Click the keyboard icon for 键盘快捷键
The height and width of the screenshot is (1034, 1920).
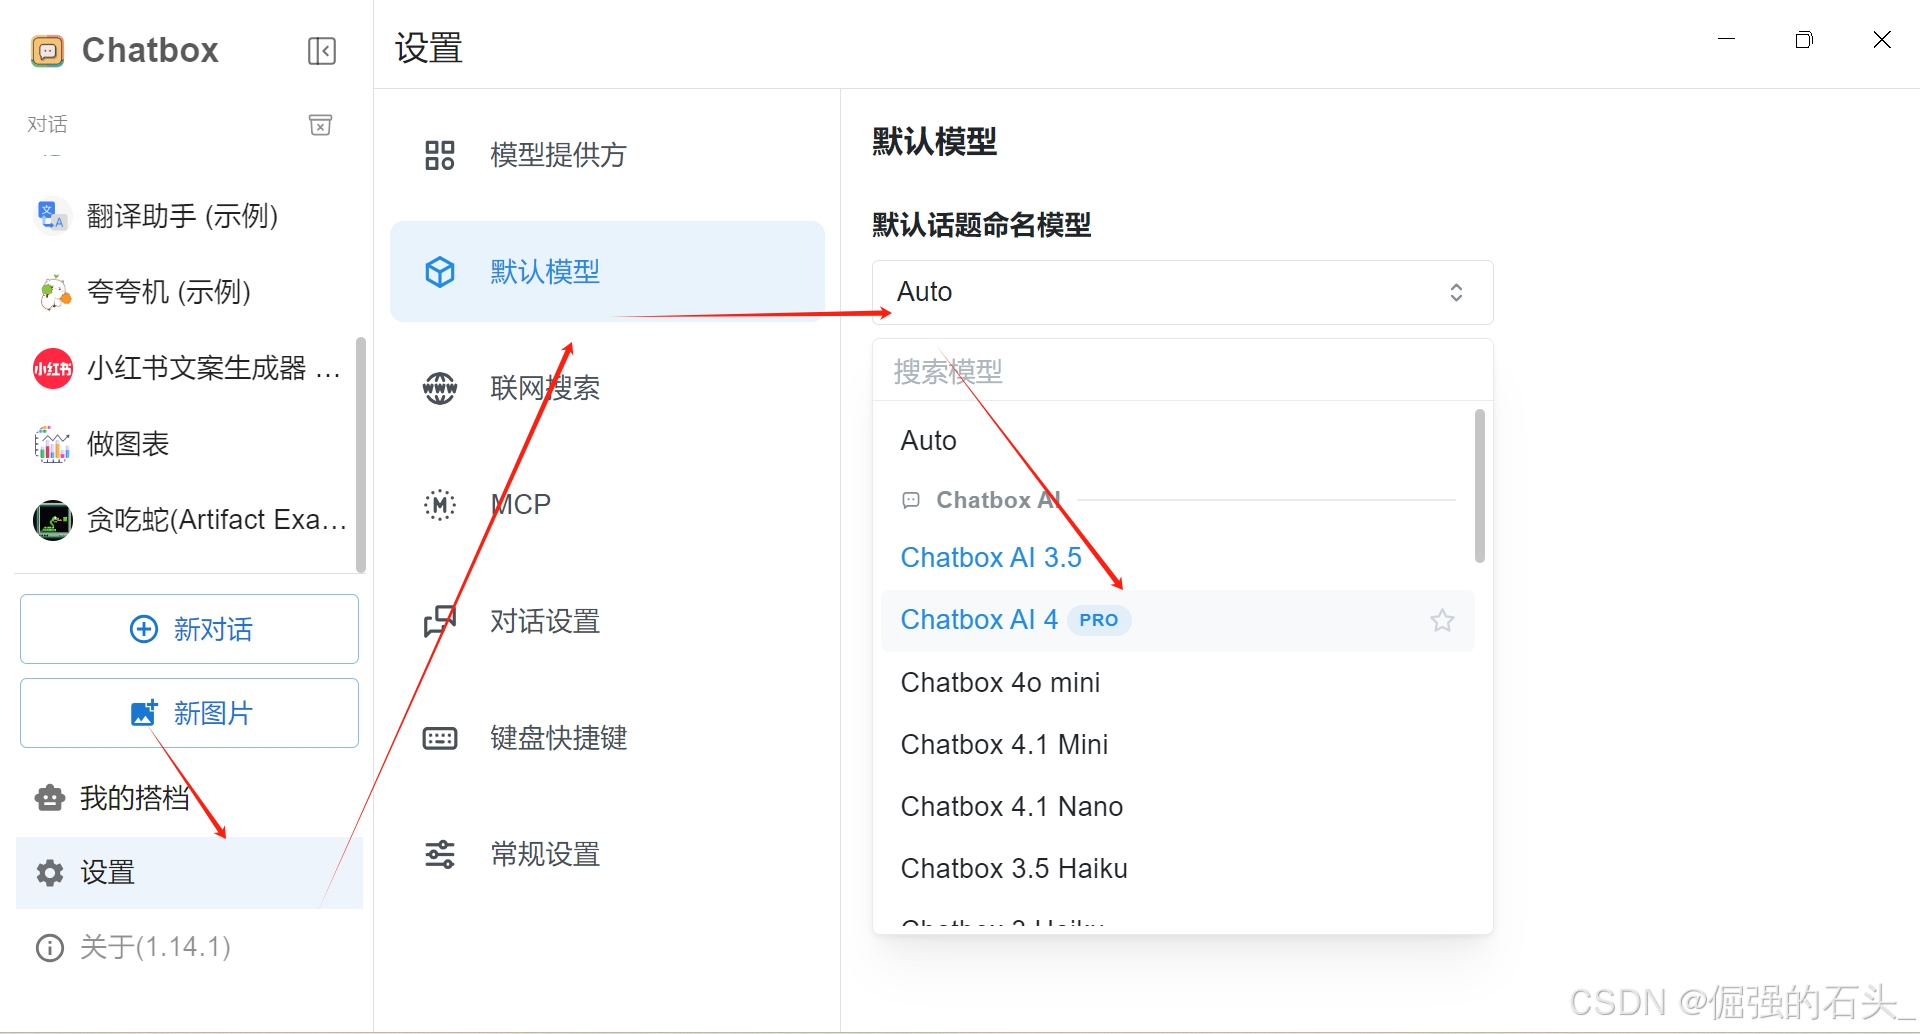(x=440, y=738)
